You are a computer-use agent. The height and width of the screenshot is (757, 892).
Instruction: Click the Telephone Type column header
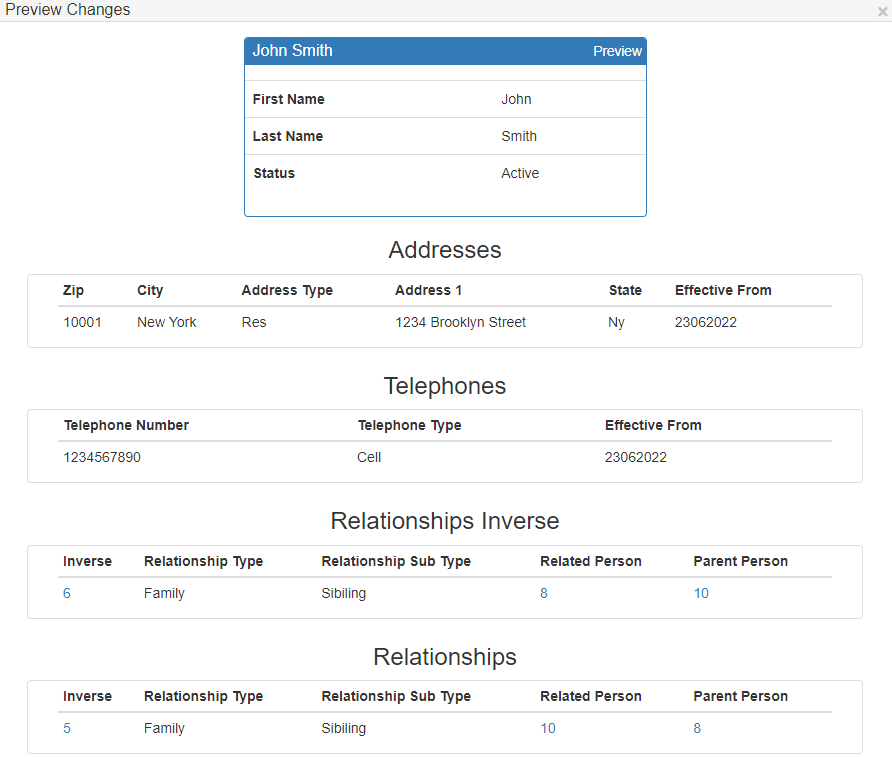[x=409, y=425]
